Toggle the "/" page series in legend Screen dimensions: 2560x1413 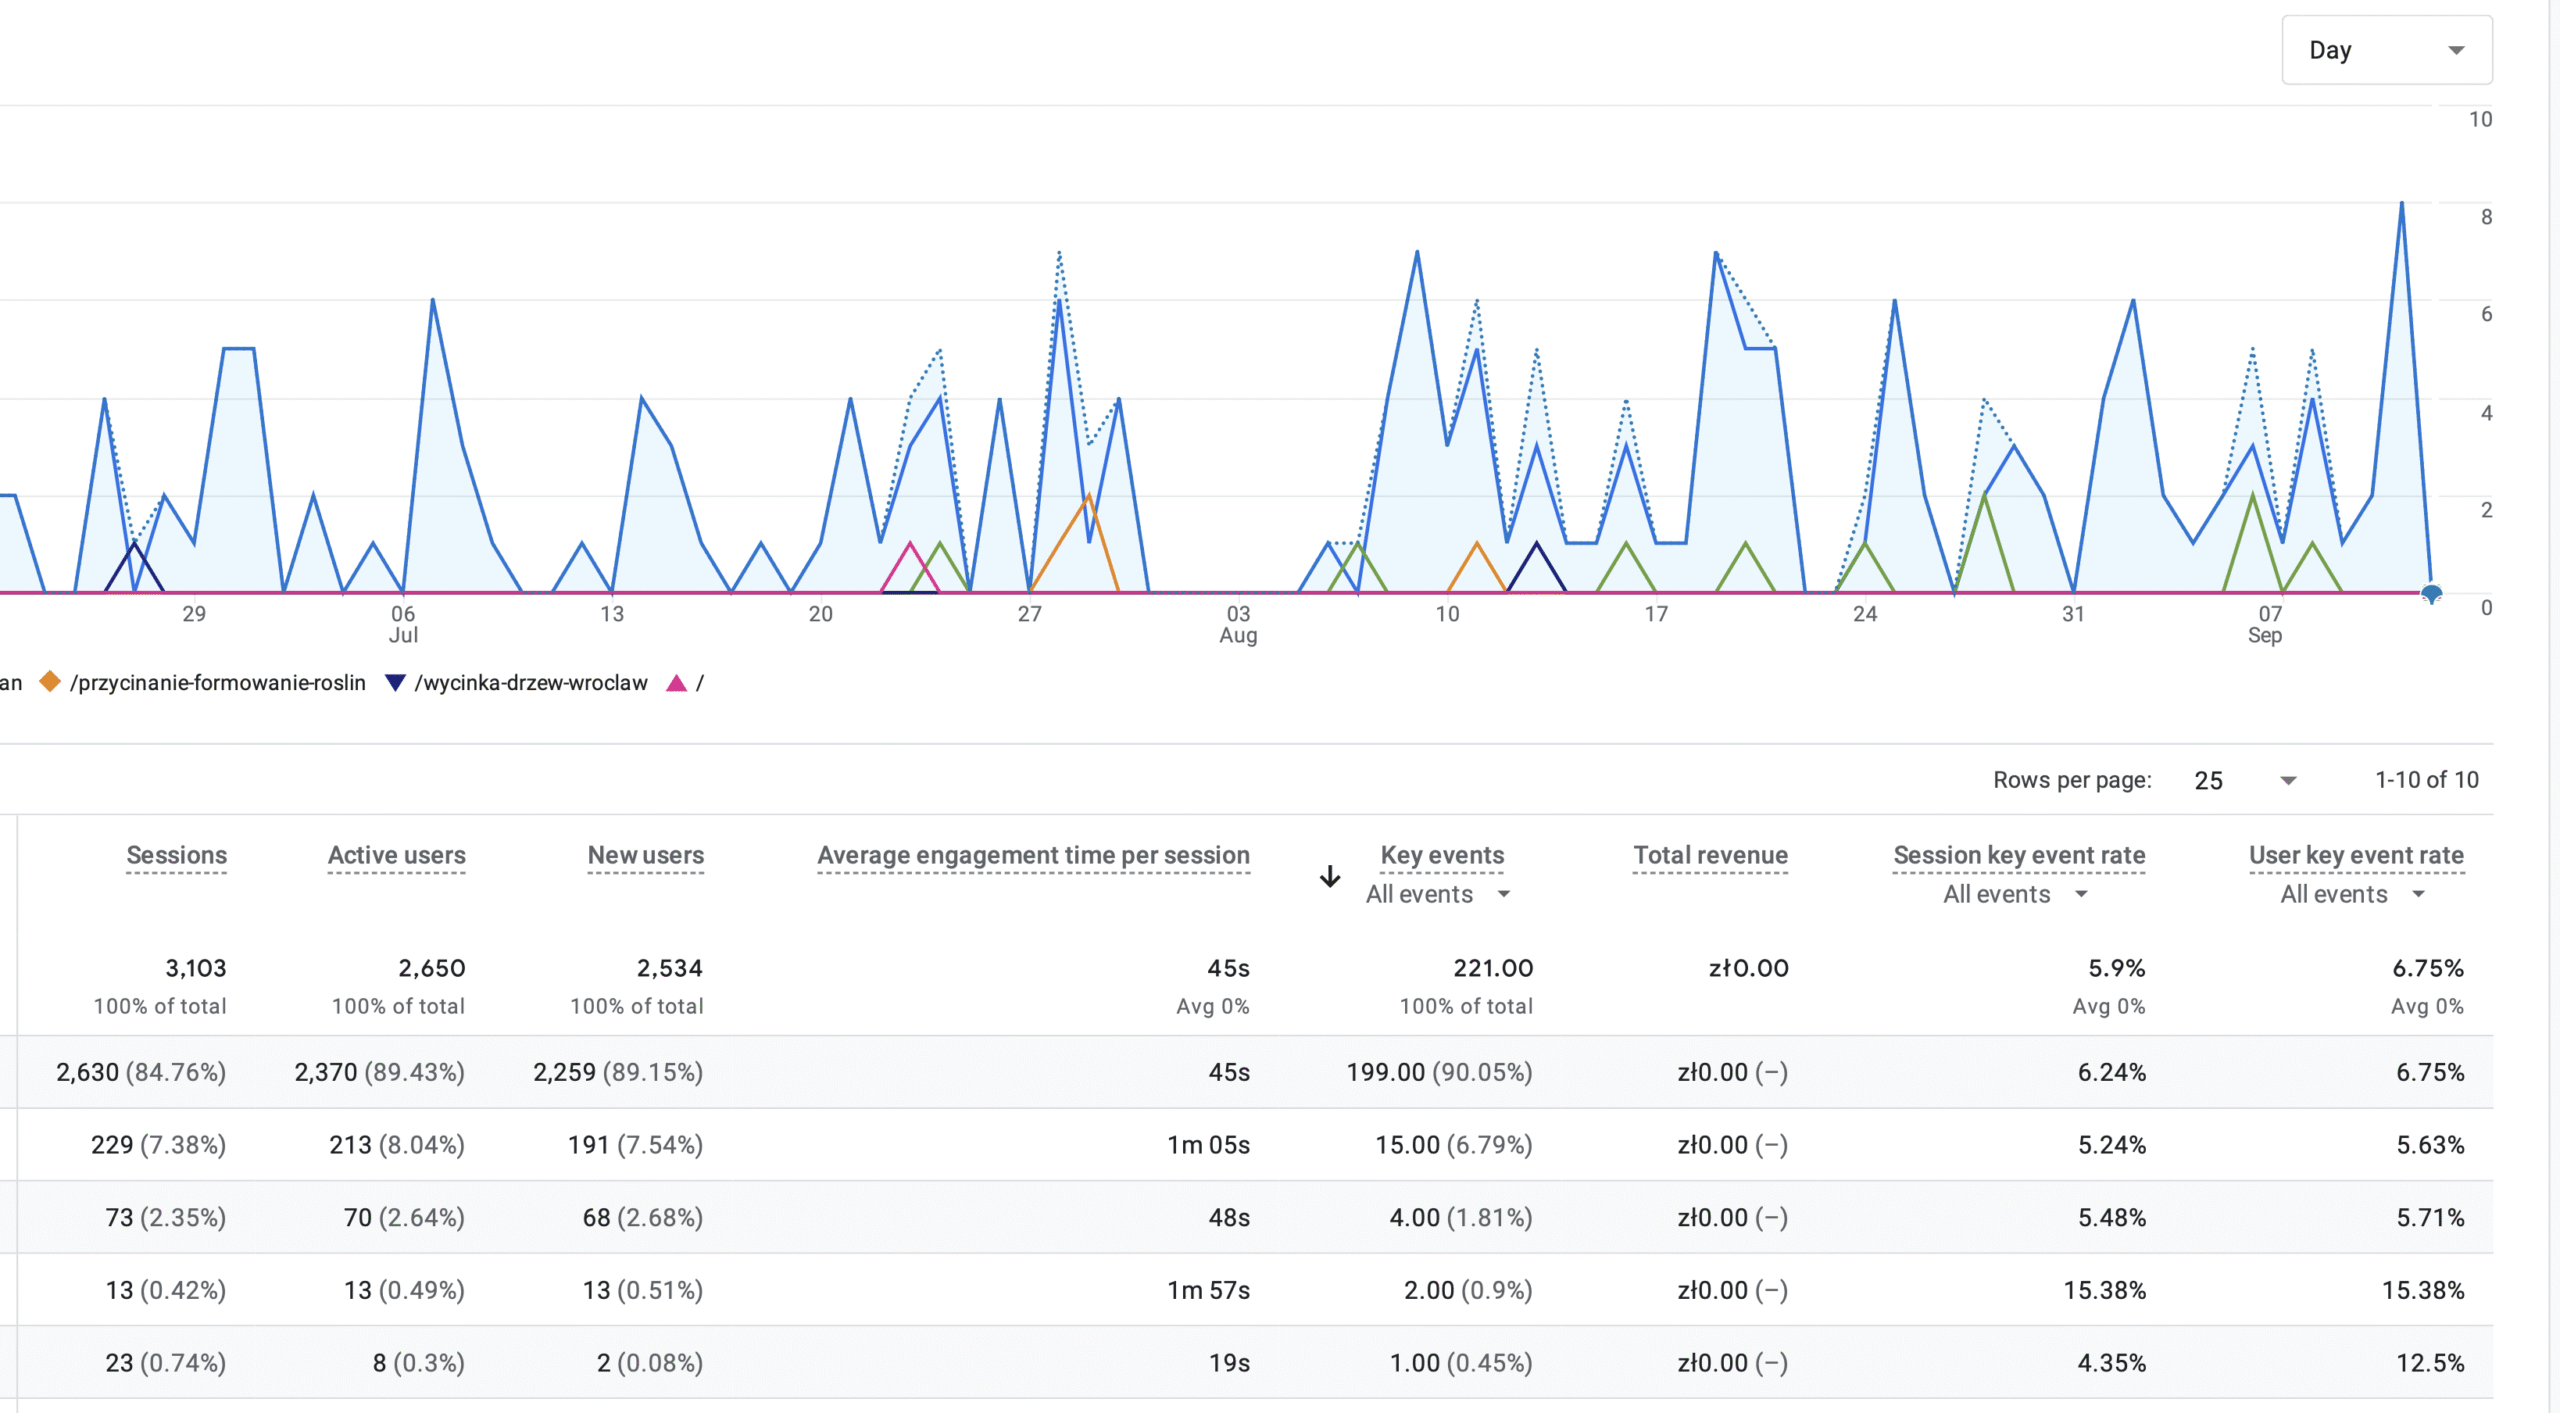pyautogui.click(x=700, y=682)
